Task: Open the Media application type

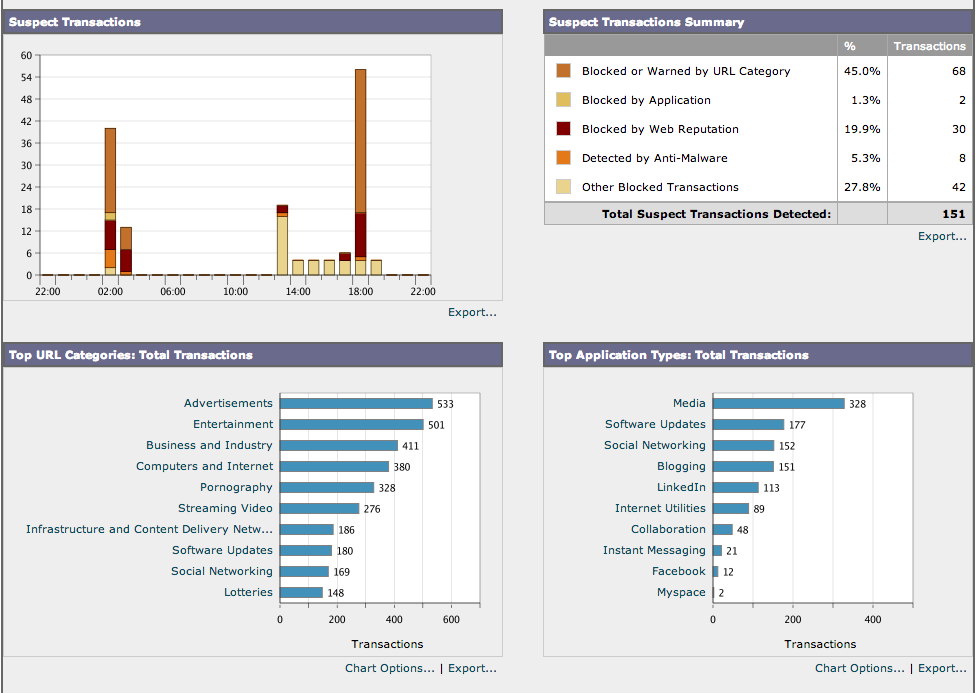Action: 689,403
